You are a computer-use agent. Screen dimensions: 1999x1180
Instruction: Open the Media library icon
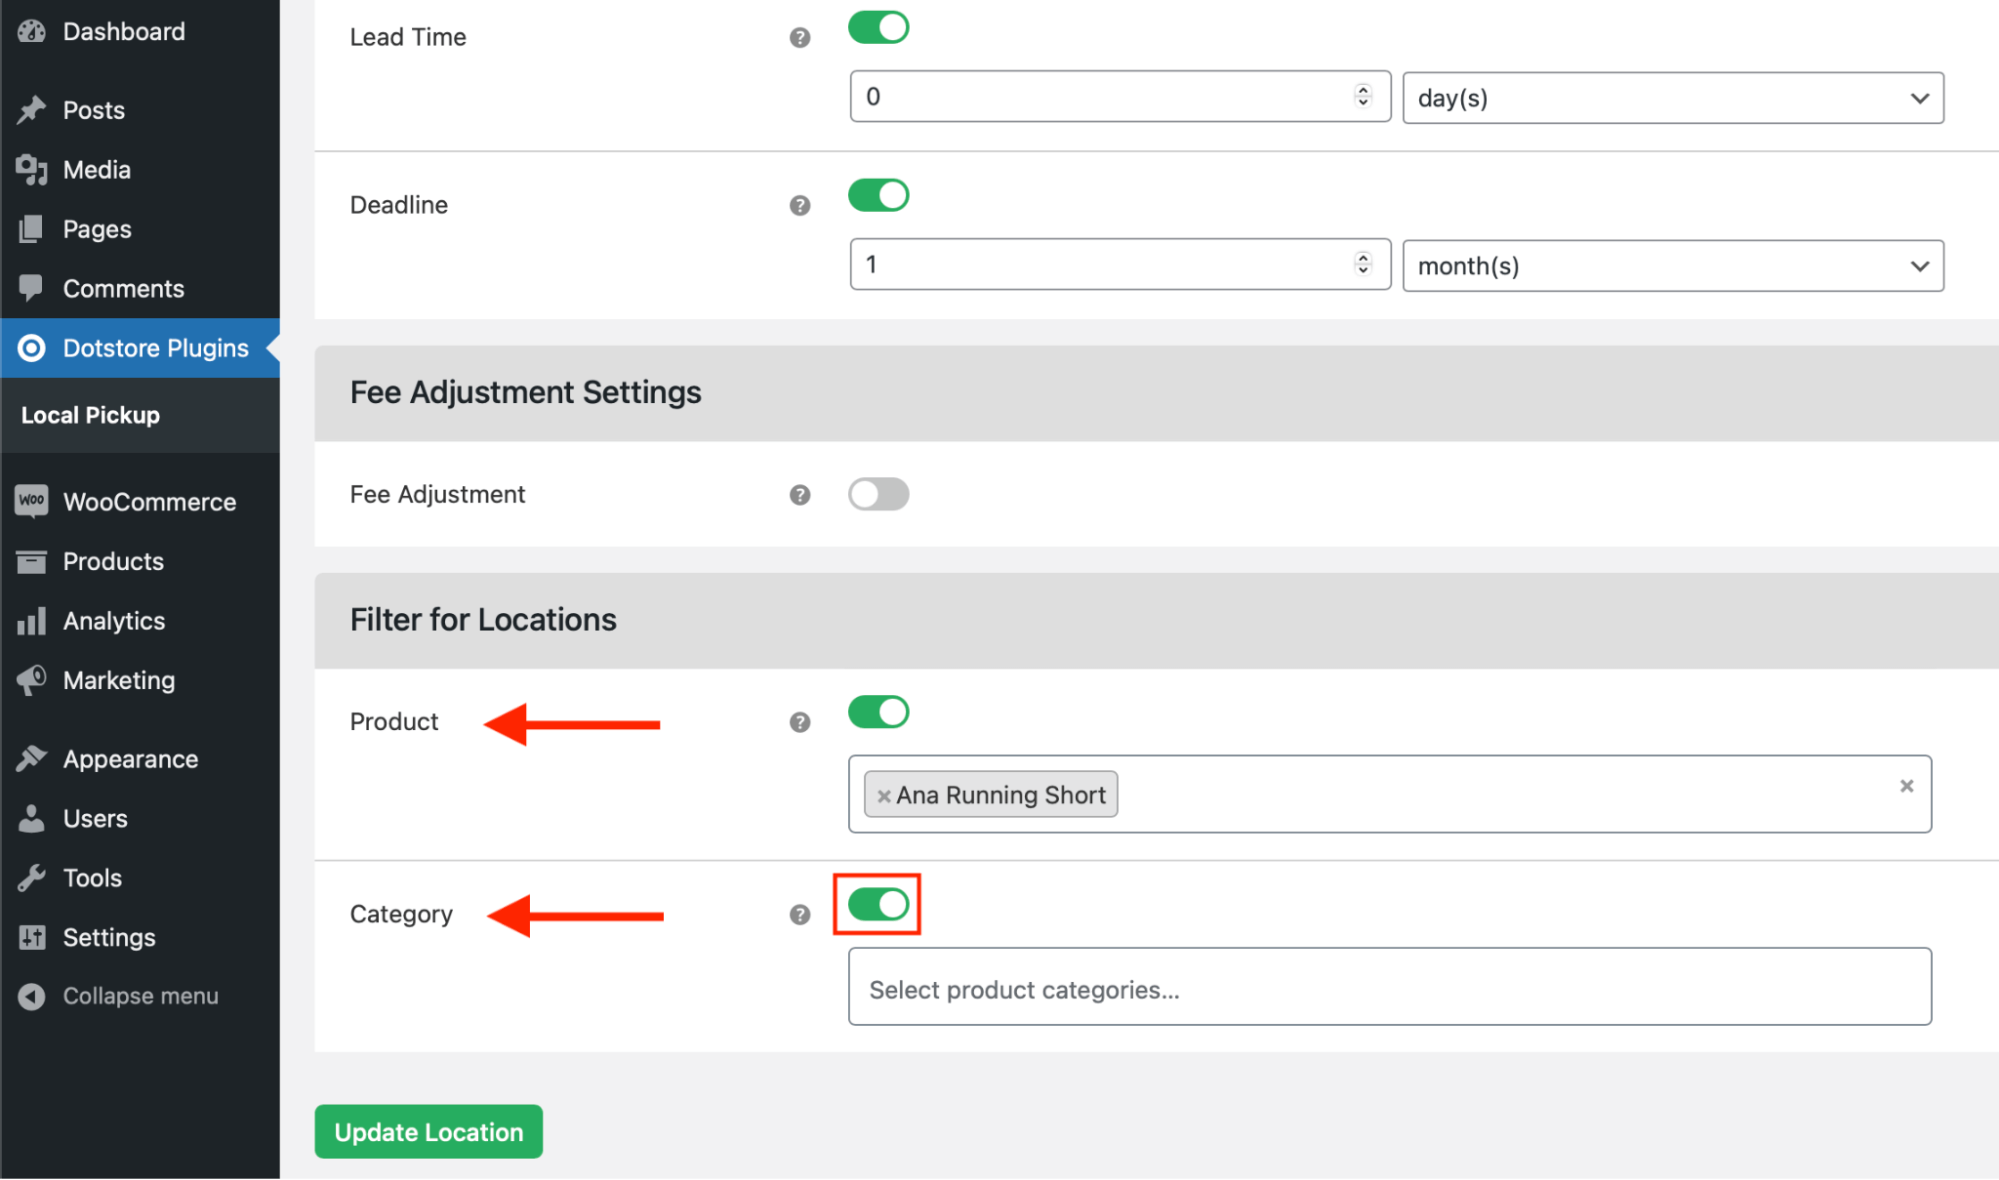pos(31,169)
